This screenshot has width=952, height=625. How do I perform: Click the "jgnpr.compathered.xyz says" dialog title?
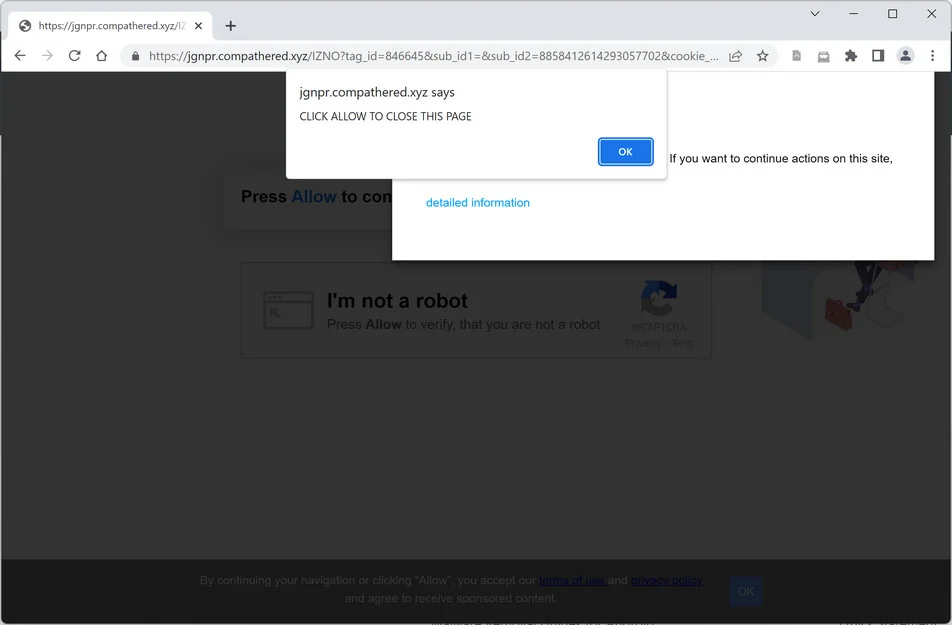(x=377, y=92)
